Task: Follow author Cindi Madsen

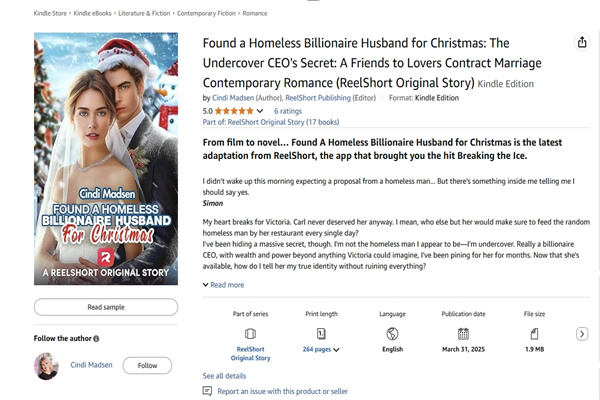Action: pyautogui.click(x=147, y=366)
